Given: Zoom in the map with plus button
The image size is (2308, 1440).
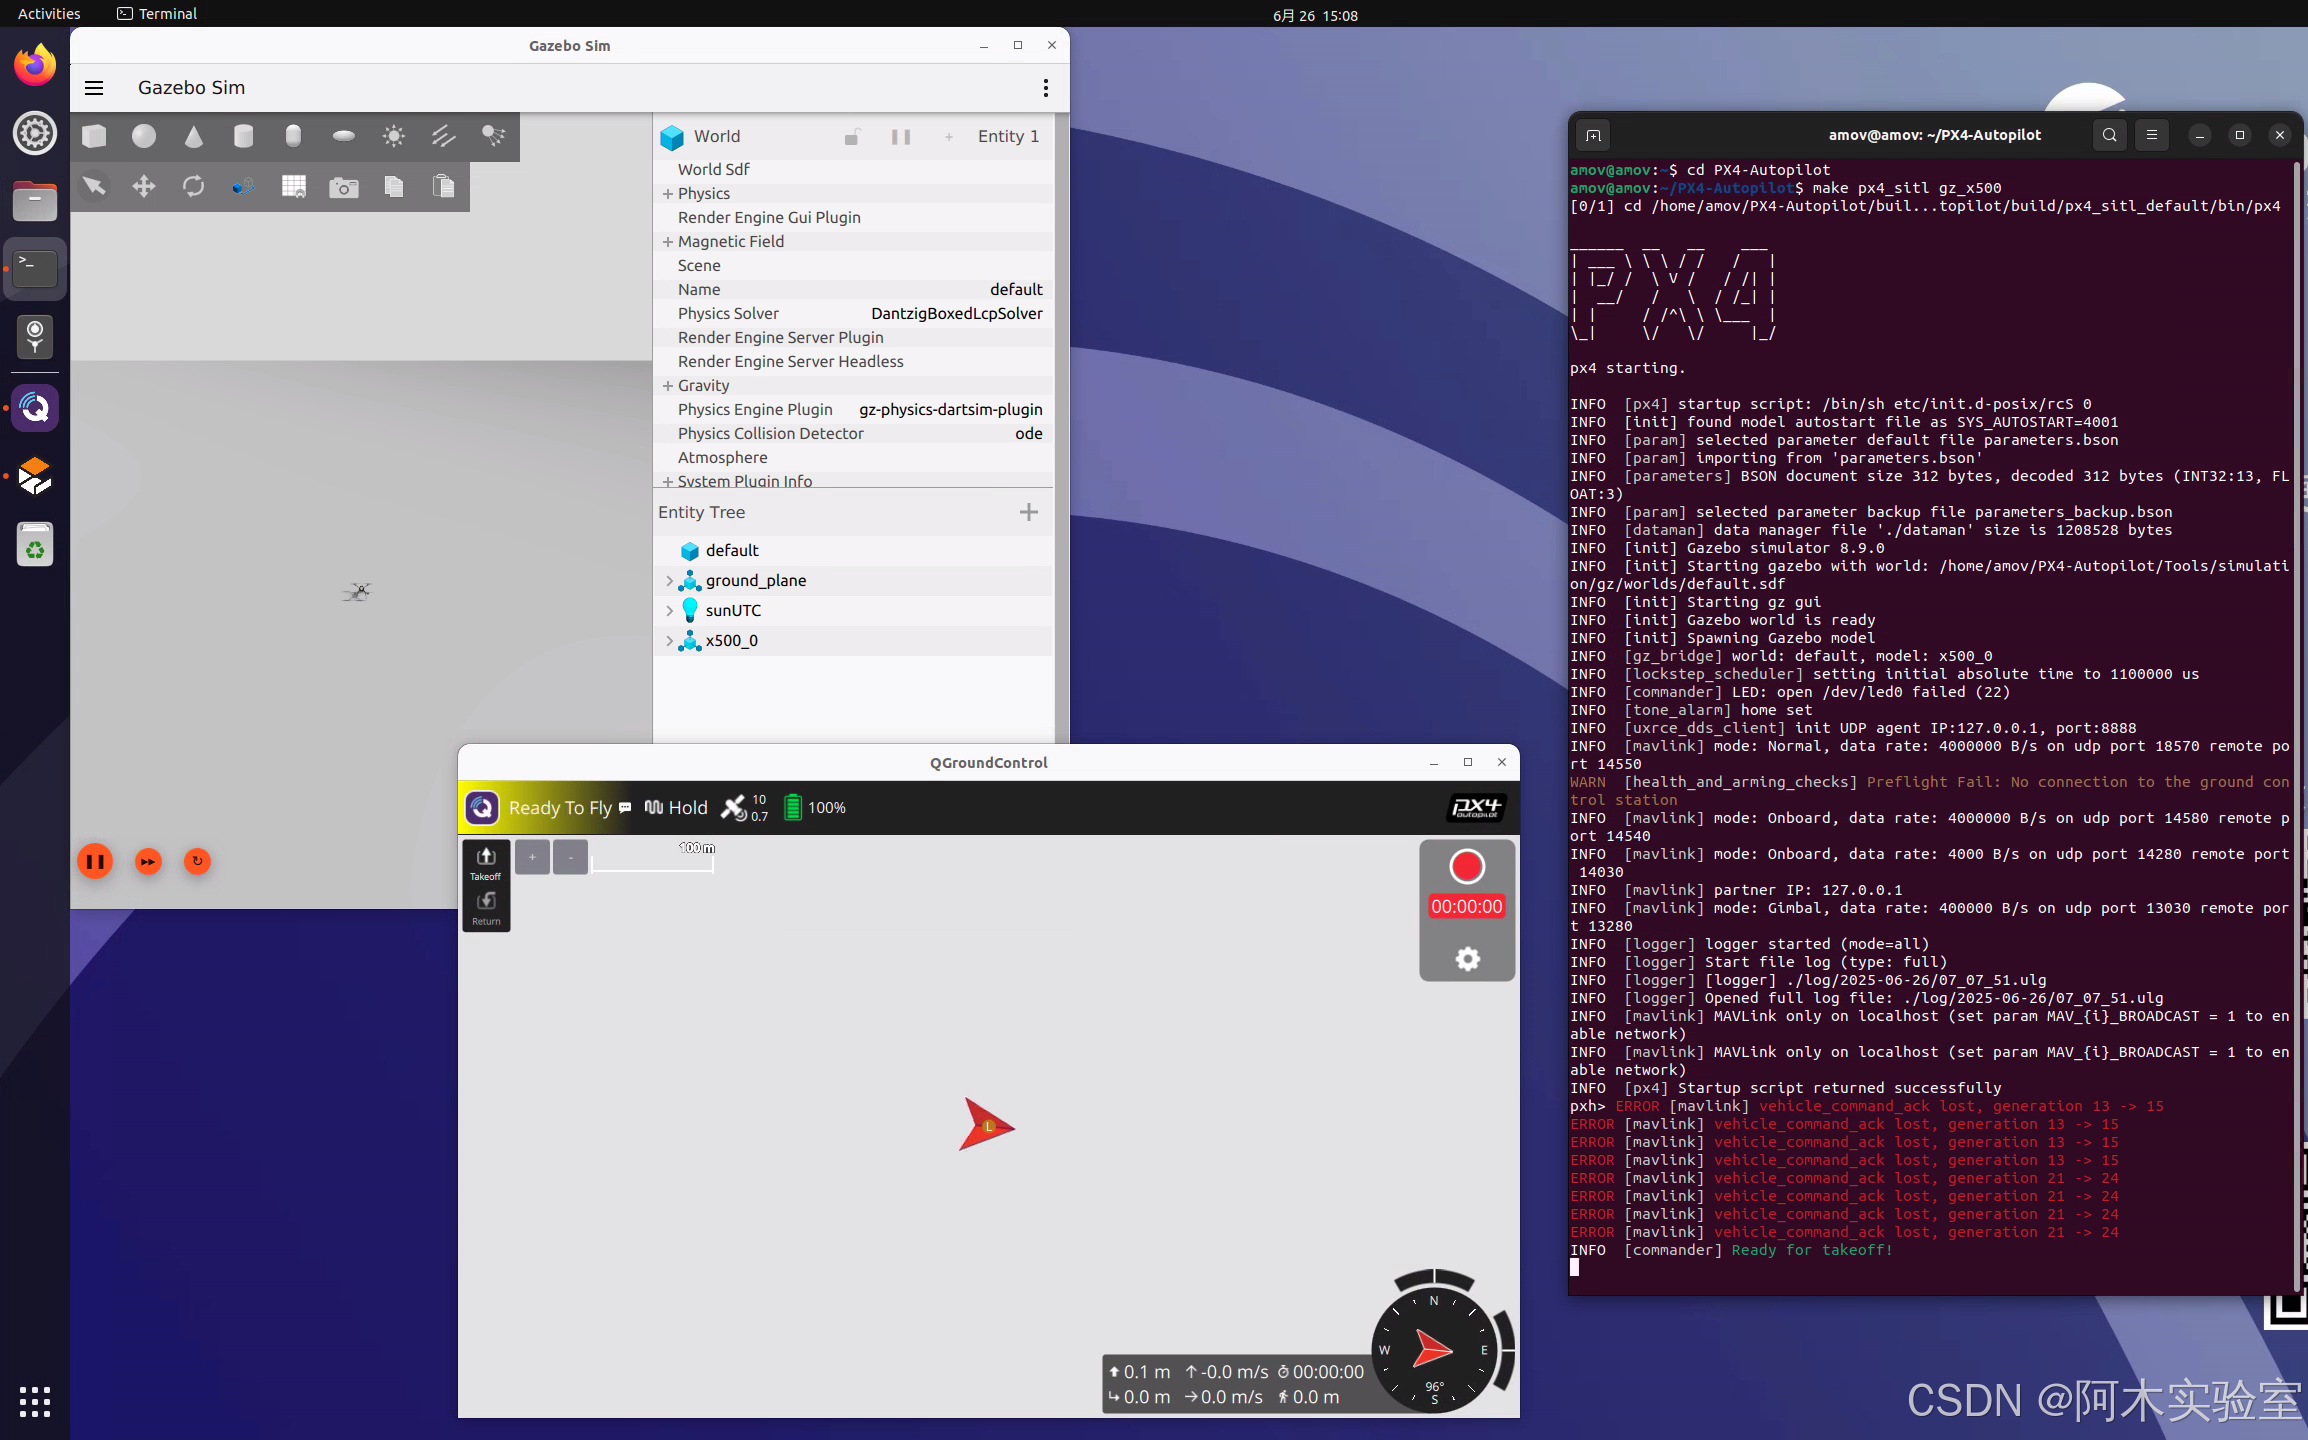Looking at the screenshot, I should [532, 857].
